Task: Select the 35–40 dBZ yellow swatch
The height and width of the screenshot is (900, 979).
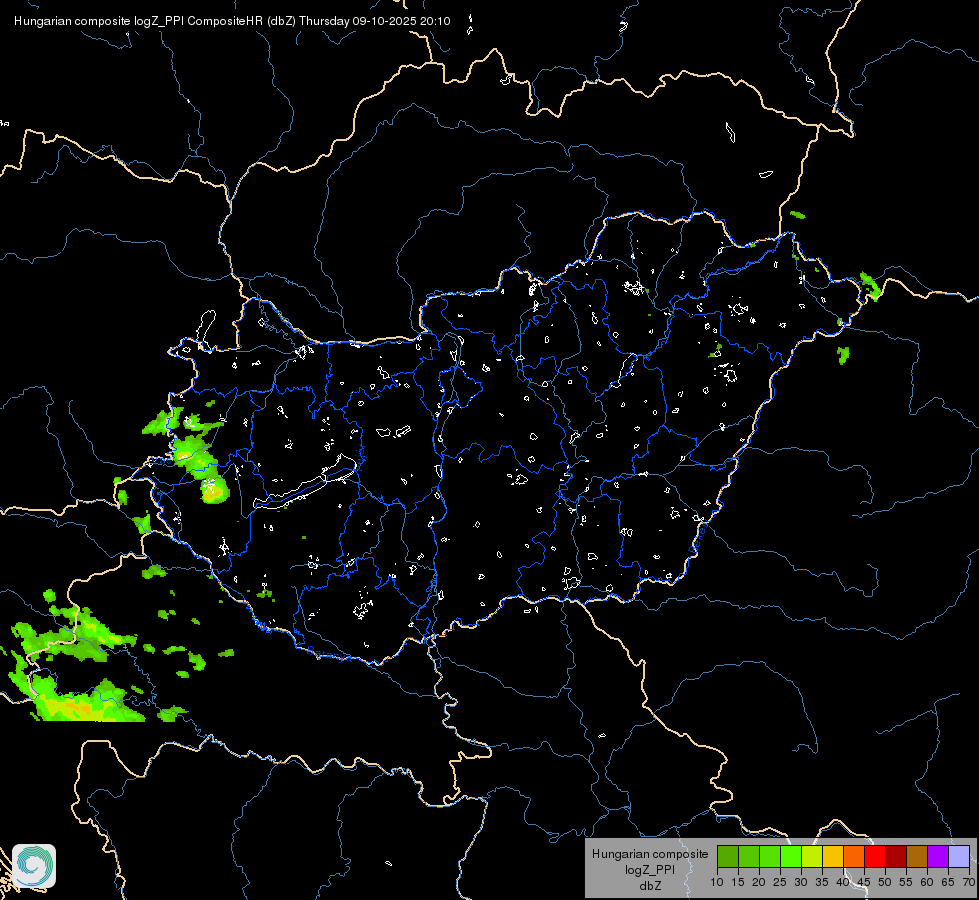Action: click(833, 856)
